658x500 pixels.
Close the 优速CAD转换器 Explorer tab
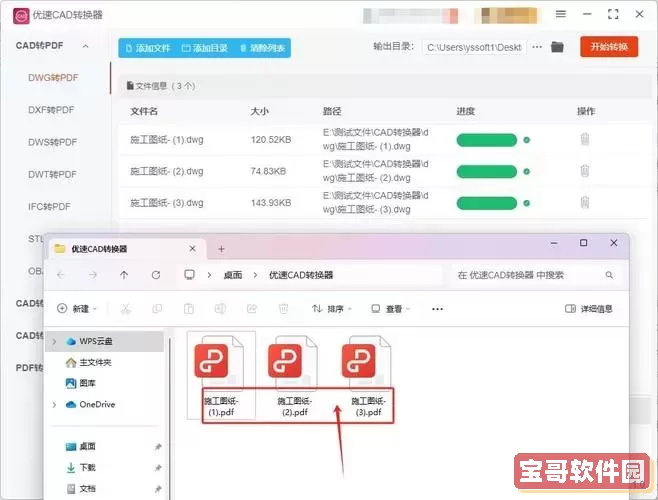tap(192, 249)
